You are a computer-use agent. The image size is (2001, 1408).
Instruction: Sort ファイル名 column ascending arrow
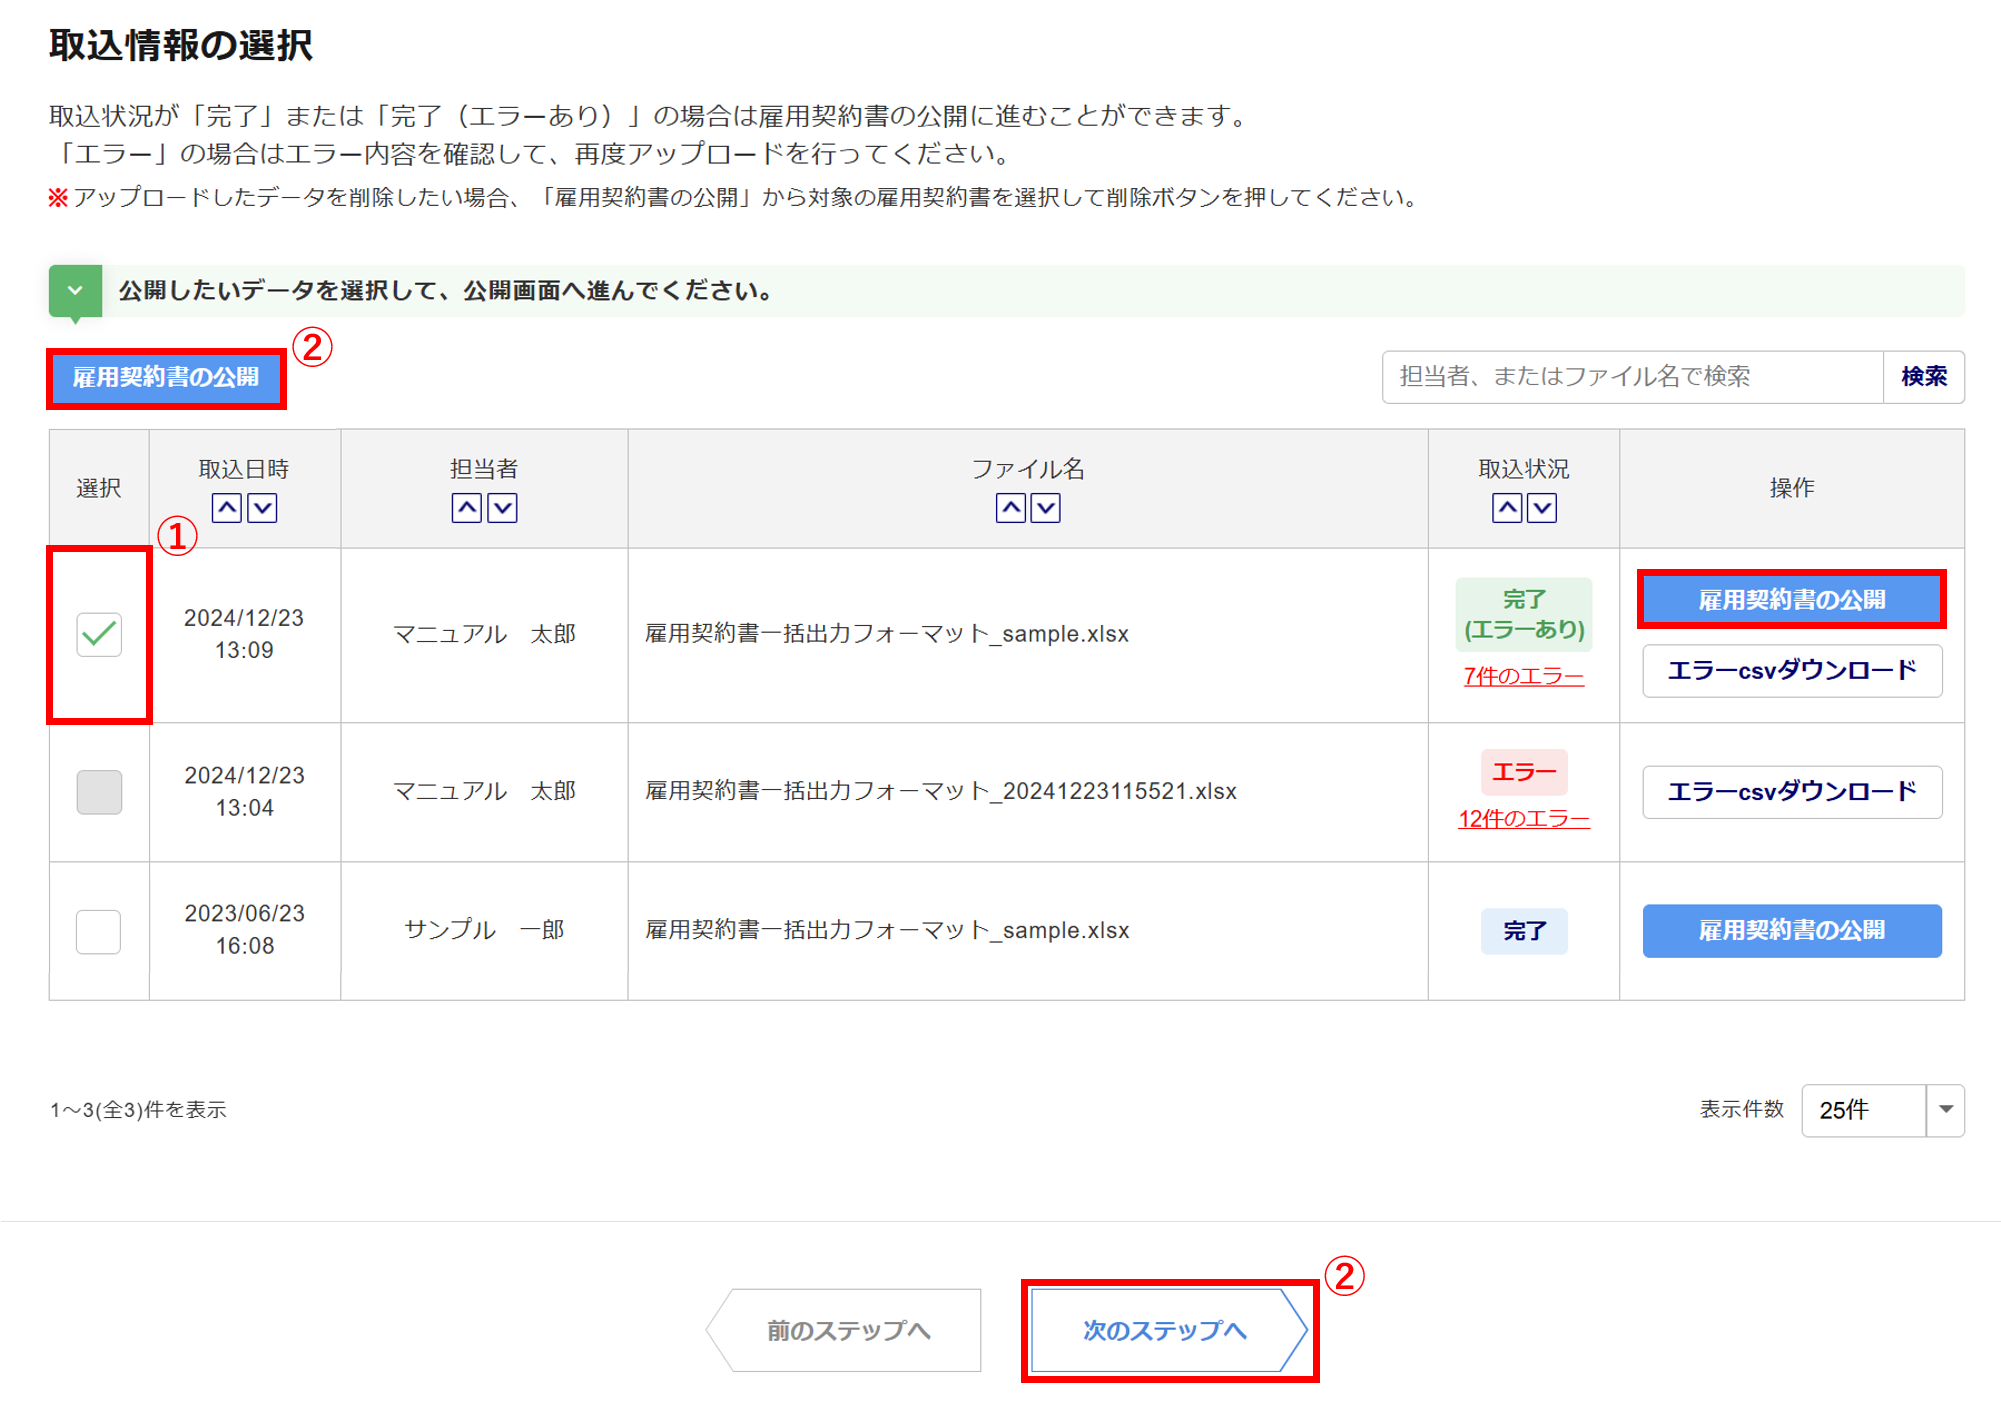(x=1011, y=508)
